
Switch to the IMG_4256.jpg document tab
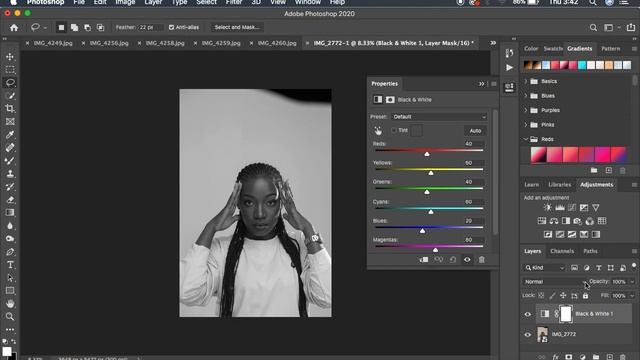click(109, 43)
